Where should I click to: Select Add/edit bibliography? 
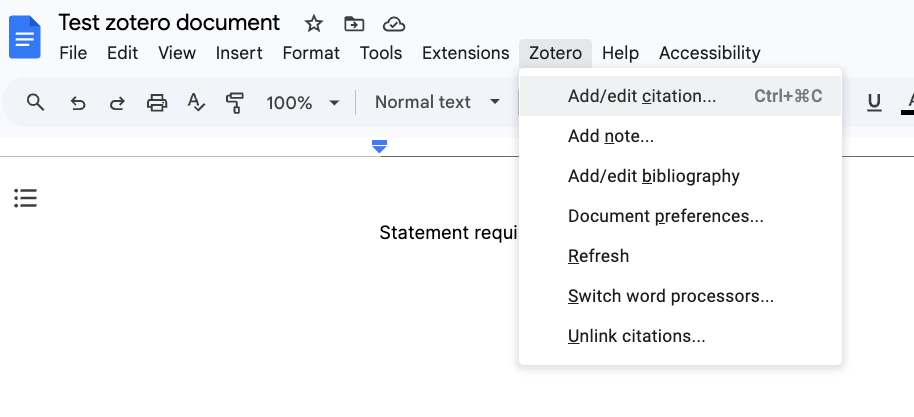click(x=680, y=176)
